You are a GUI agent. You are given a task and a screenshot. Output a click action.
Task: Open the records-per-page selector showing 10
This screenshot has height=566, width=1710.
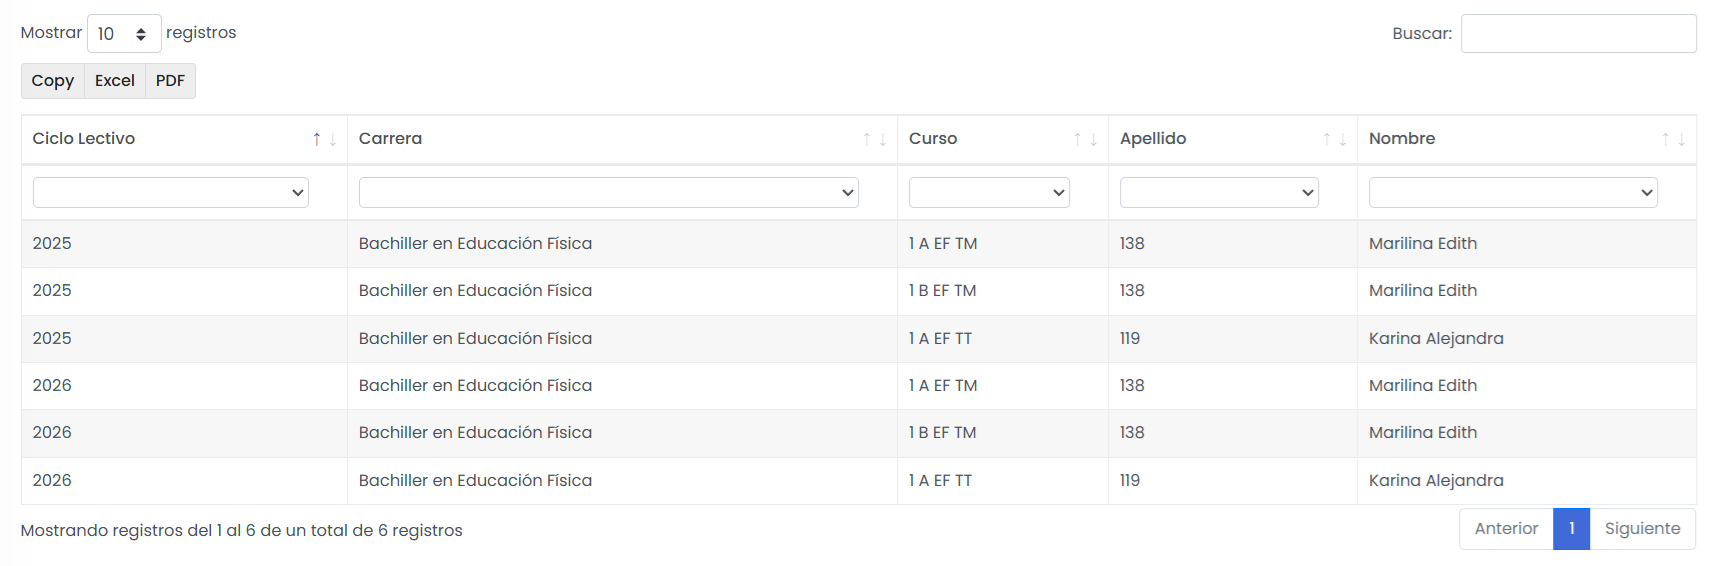[x=124, y=34]
